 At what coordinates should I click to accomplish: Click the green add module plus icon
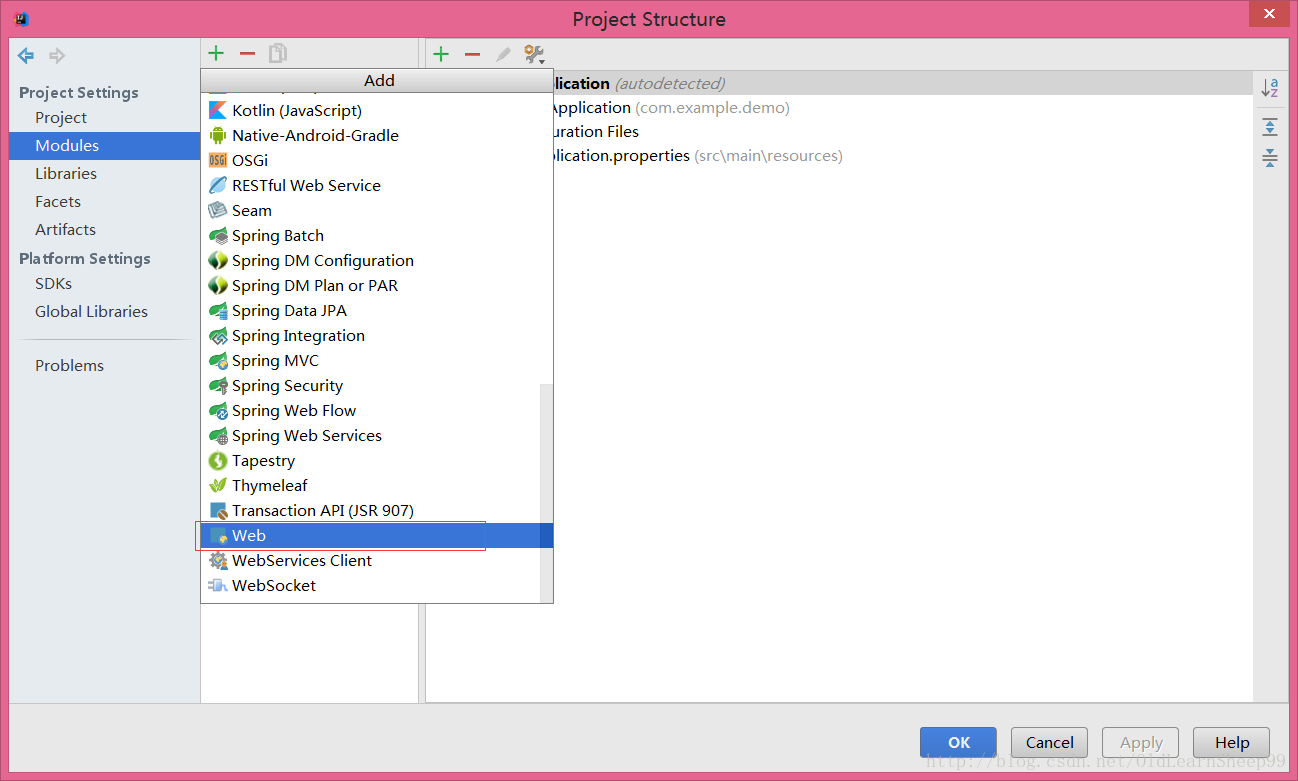pos(216,54)
